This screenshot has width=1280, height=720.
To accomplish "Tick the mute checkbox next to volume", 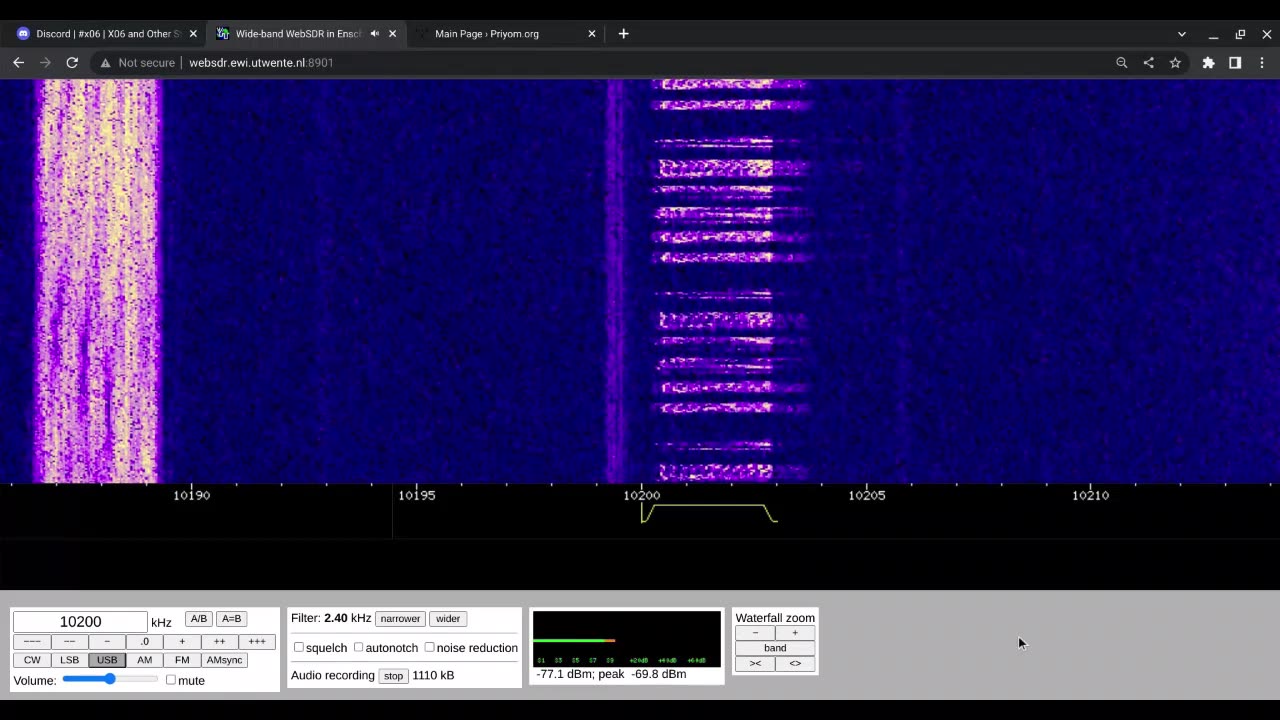I will pos(170,680).
